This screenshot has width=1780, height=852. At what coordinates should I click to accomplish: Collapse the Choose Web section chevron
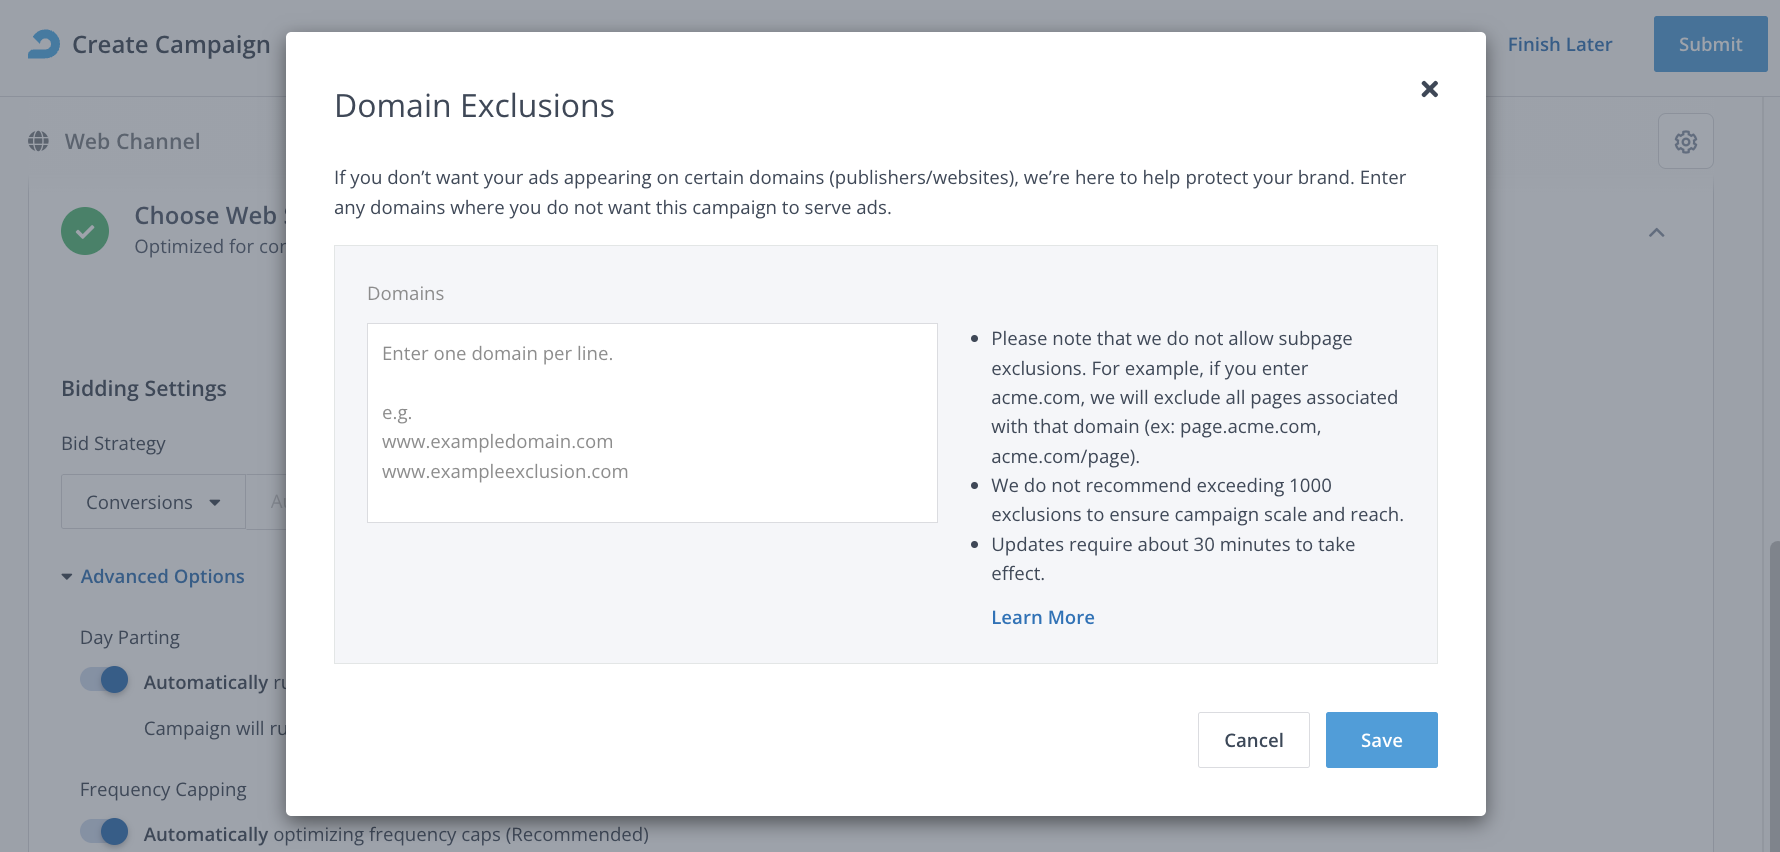(1656, 233)
